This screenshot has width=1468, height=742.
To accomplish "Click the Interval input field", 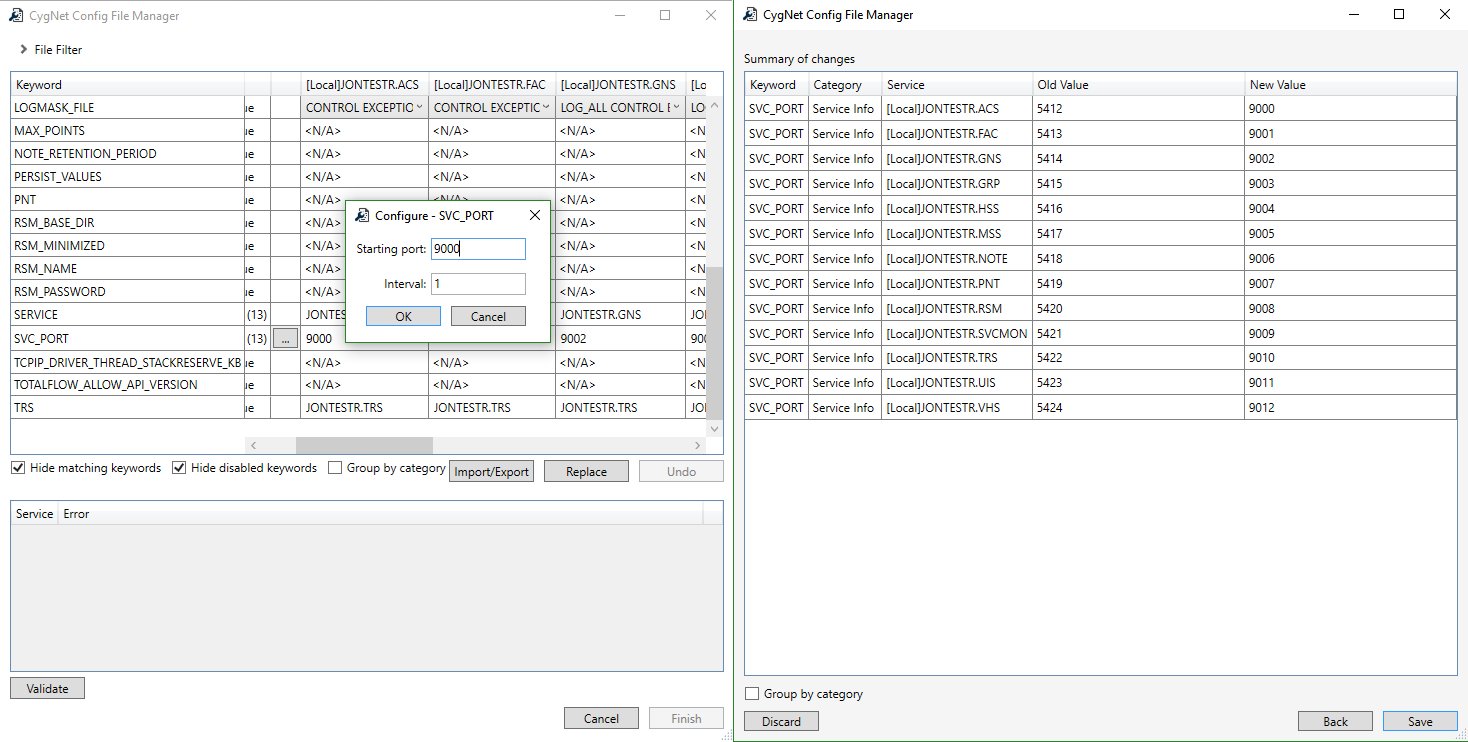I will [478, 284].
